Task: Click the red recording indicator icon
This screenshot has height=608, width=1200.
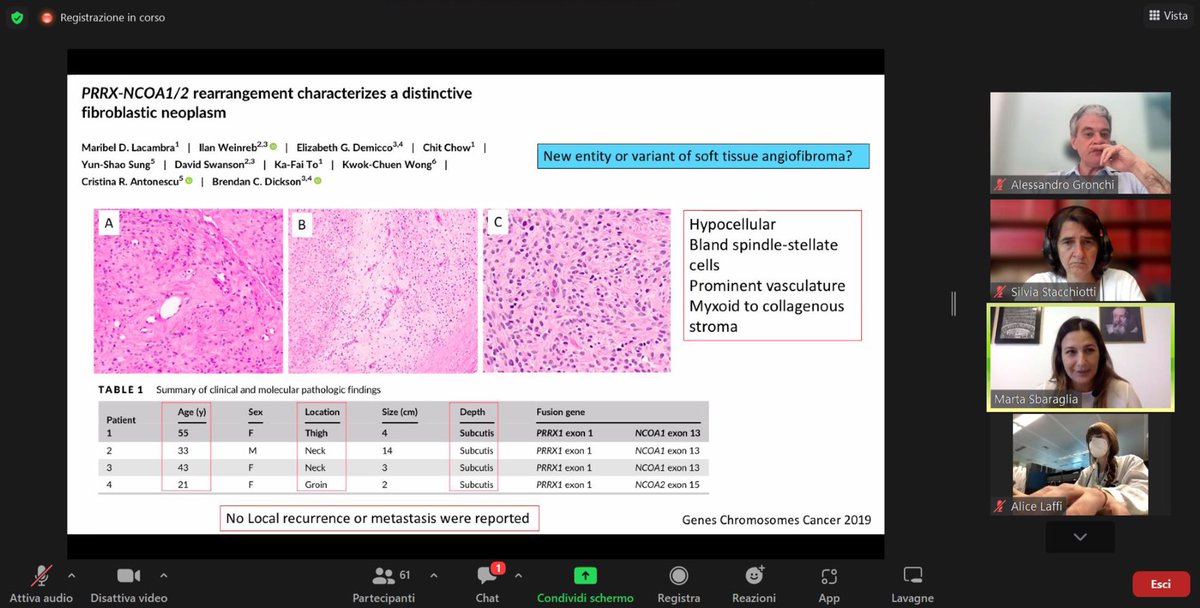Action: [x=47, y=18]
